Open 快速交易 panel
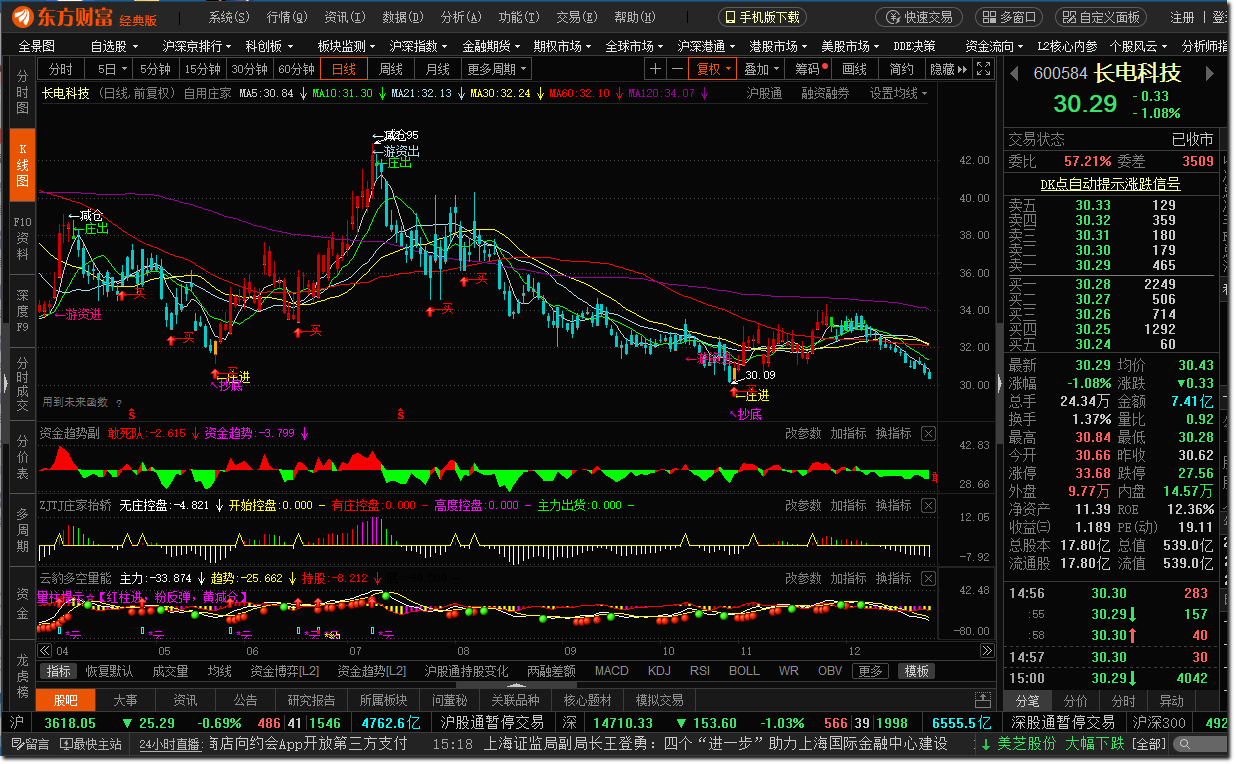 click(918, 17)
